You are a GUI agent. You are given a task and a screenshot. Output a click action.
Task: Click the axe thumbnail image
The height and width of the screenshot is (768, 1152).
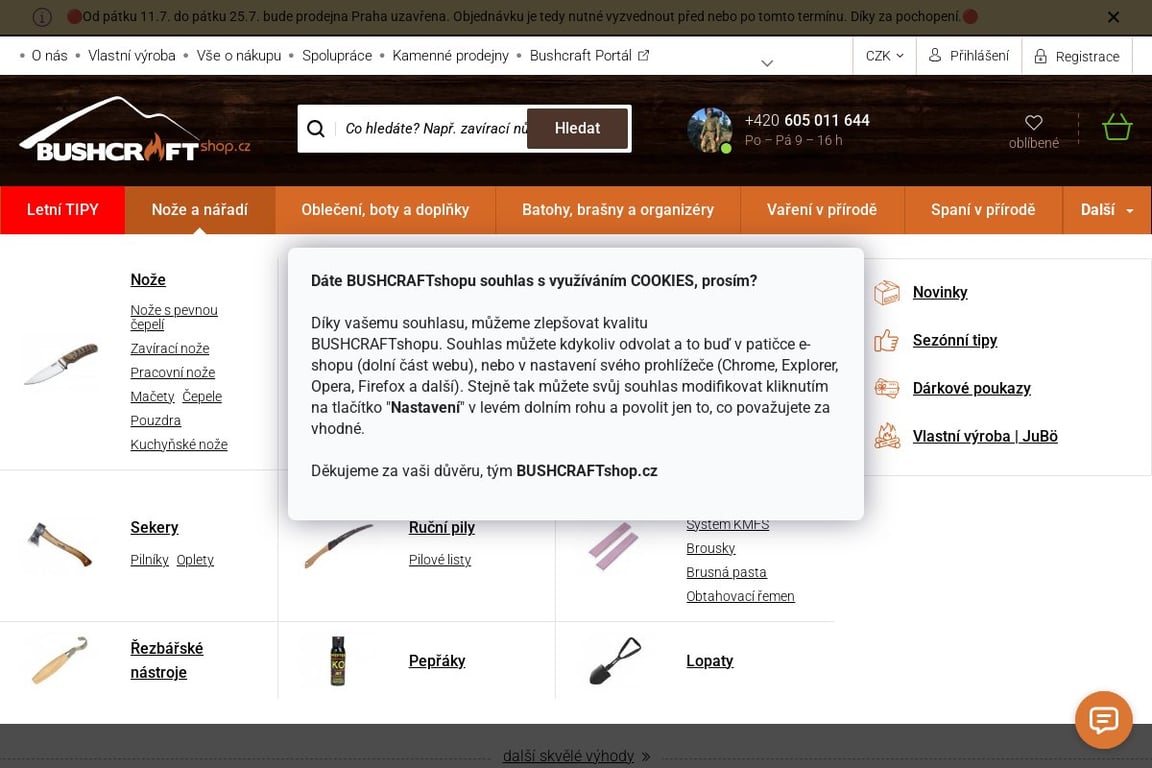(60, 545)
